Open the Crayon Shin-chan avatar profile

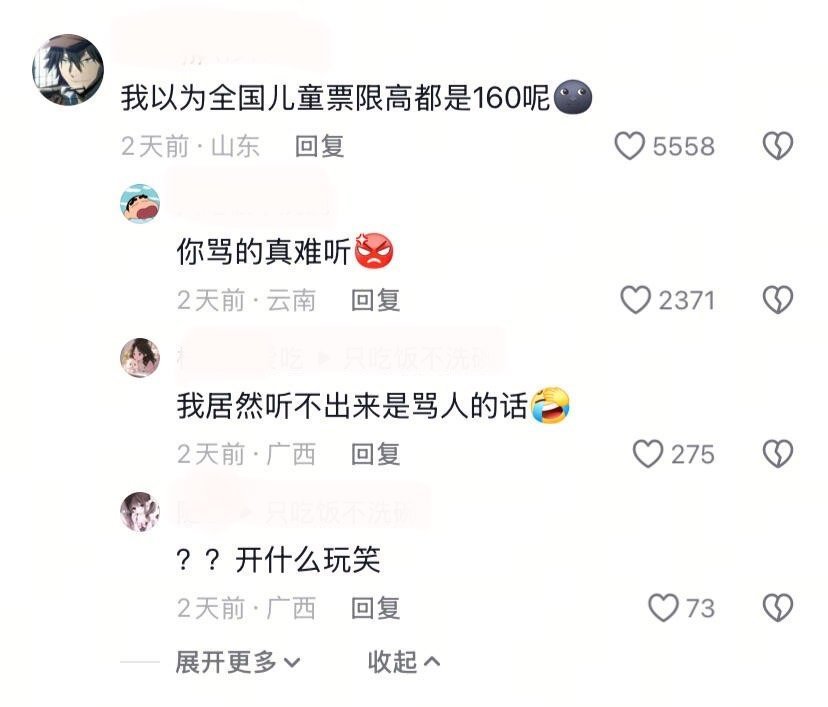[x=140, y=203]
